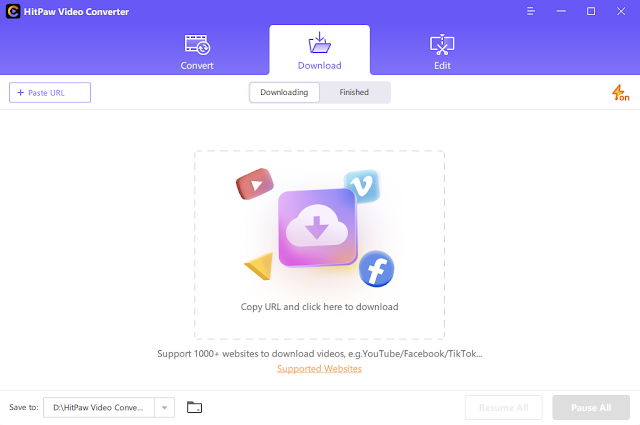The width and height of the screenshot is (640, 425).
Task: Open the Supported Websites link
Action: [x=319, y=369]
